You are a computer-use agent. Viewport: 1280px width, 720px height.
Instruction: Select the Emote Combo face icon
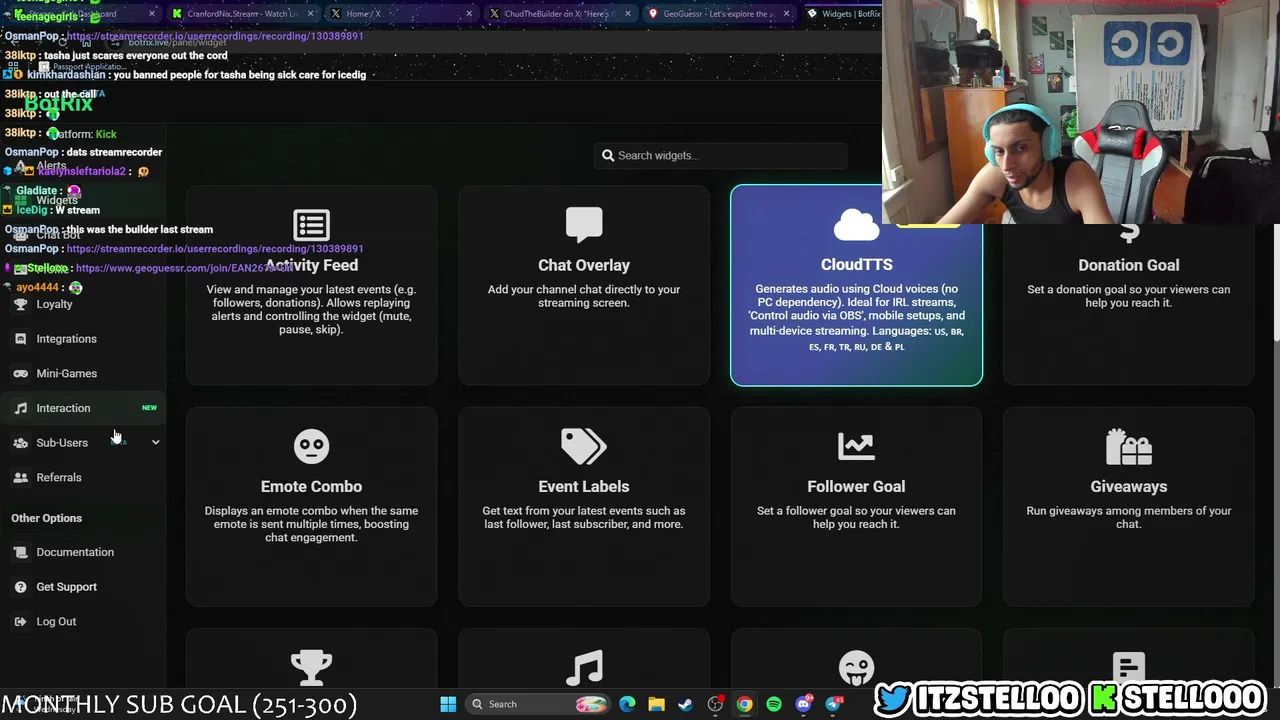point(311,446)
